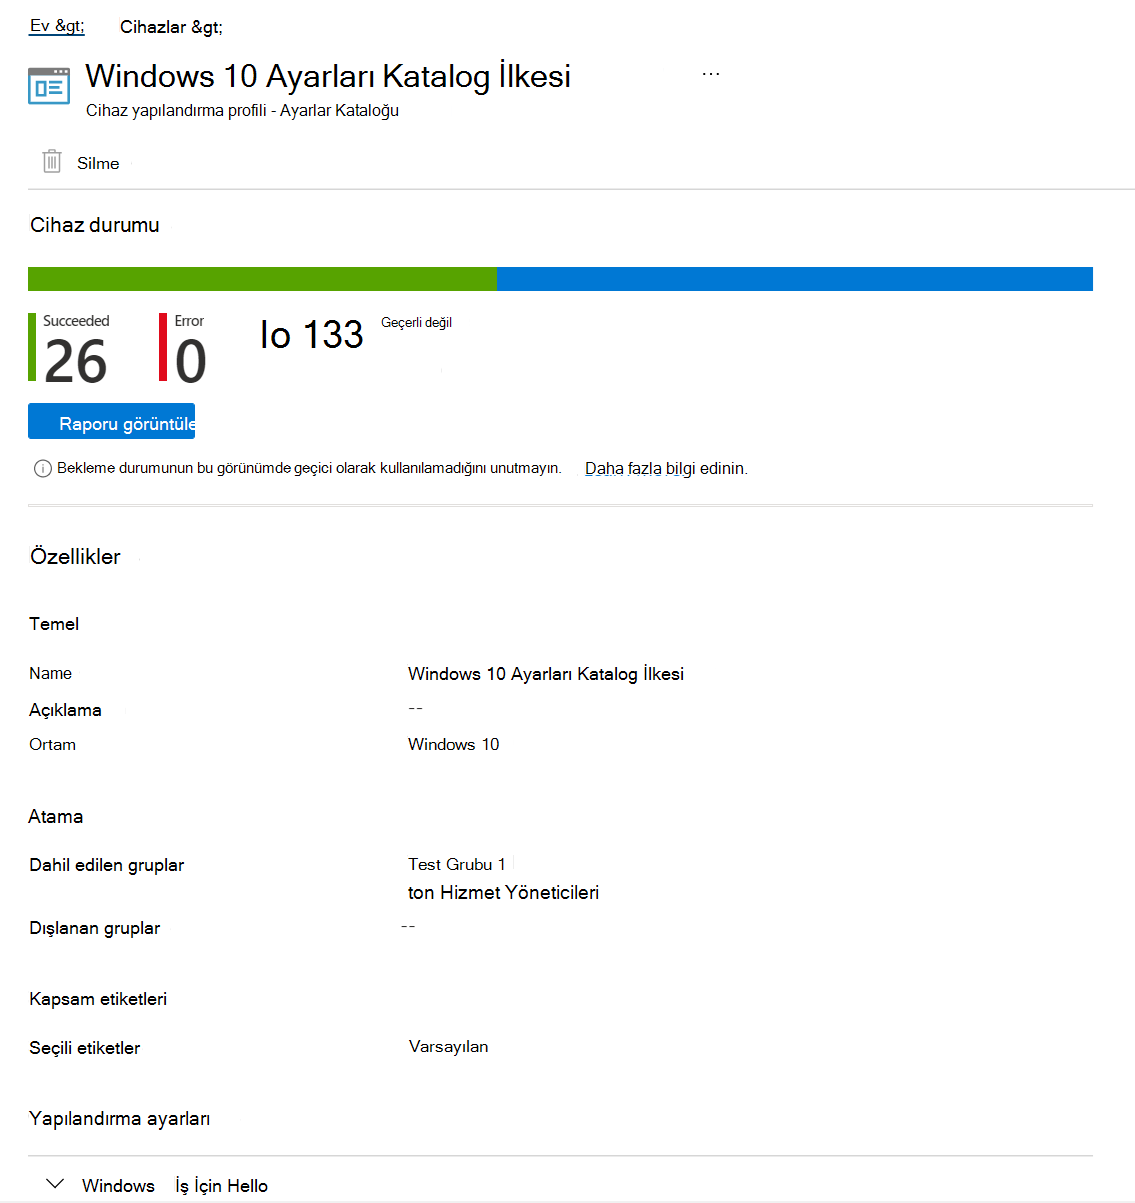Click the Succeeded count 26
Image resolution: width=1135 pixels, height=1203 pixels.
coord(75,362)
